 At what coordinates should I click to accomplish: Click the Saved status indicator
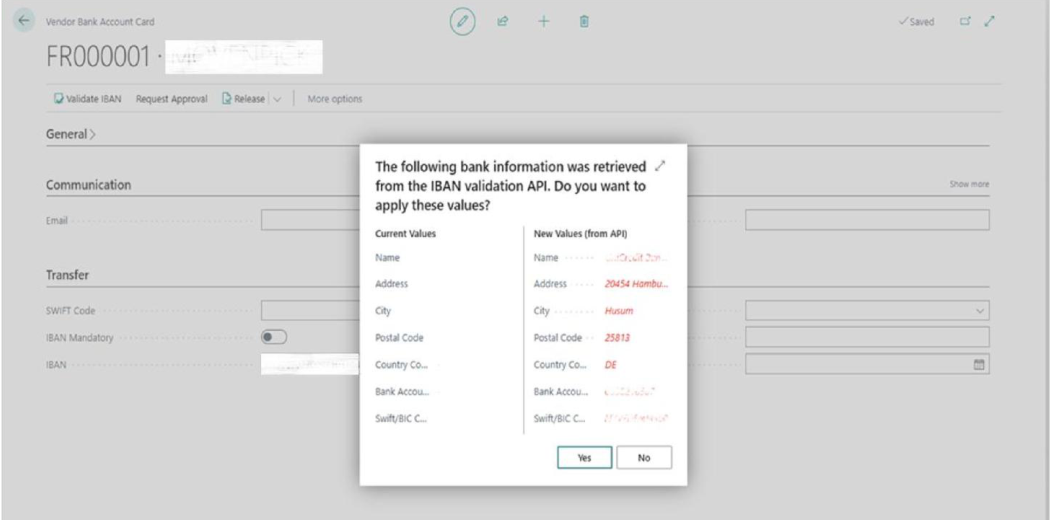(x=917, y=21)
